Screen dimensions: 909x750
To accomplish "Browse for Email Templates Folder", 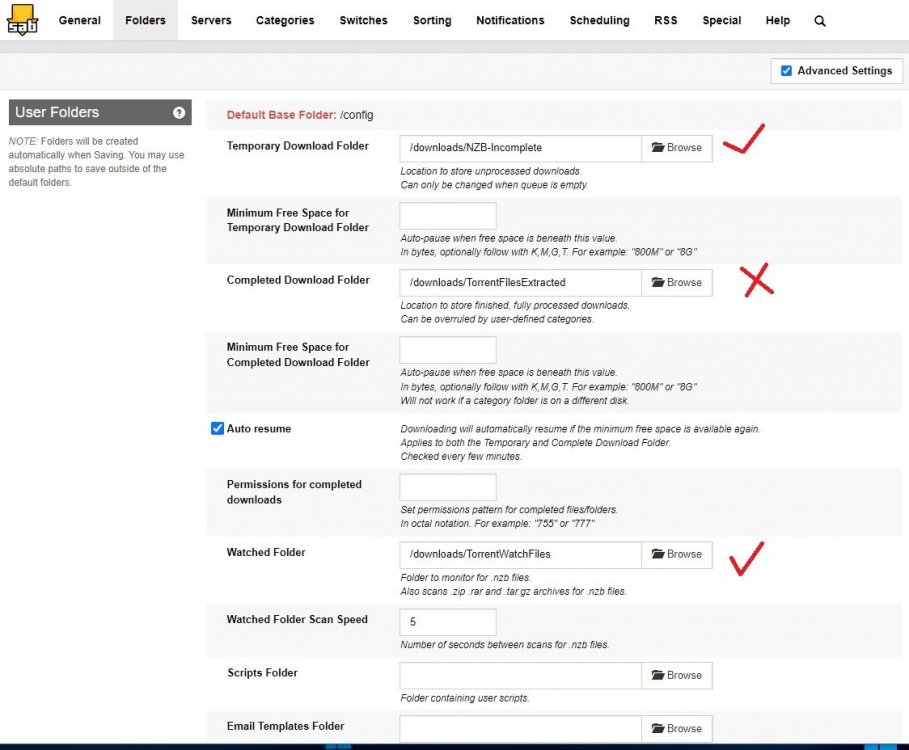I will click(677, 729).
